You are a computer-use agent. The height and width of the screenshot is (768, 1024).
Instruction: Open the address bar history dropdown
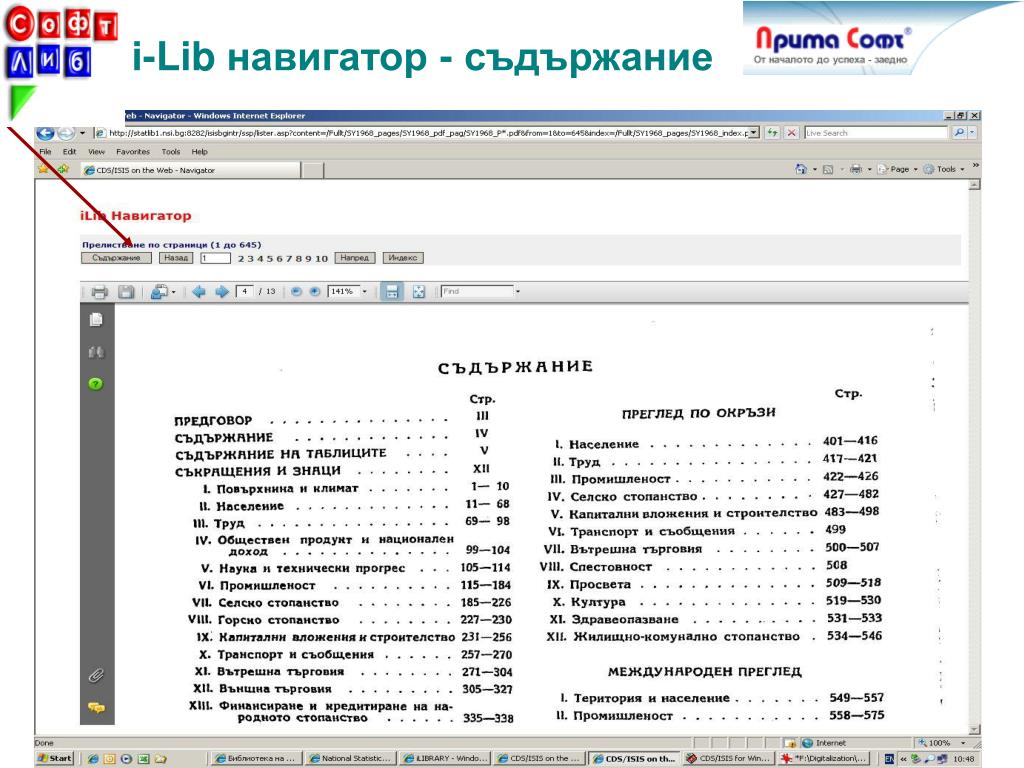point(754,133)
